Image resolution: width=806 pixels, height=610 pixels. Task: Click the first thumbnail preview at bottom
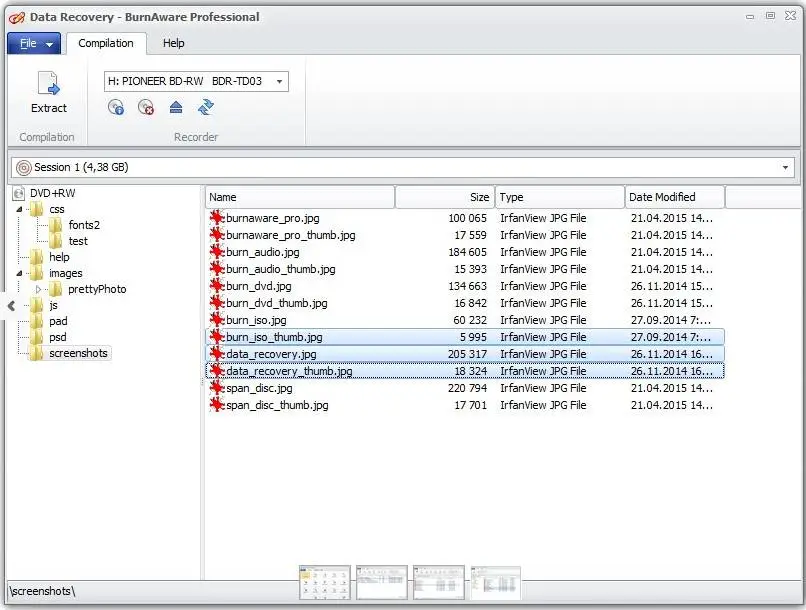pyautogui.click(x=324, y=582)
